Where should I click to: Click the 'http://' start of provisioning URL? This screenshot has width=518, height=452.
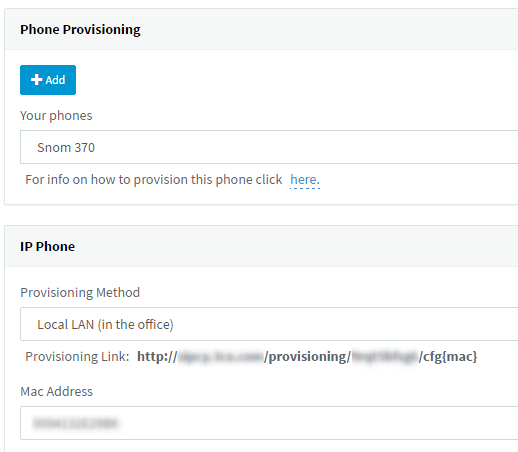coord(157,357)
